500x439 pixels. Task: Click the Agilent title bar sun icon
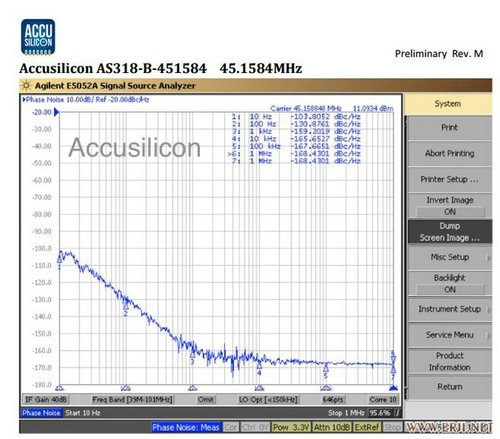click(x=26, y=86)
